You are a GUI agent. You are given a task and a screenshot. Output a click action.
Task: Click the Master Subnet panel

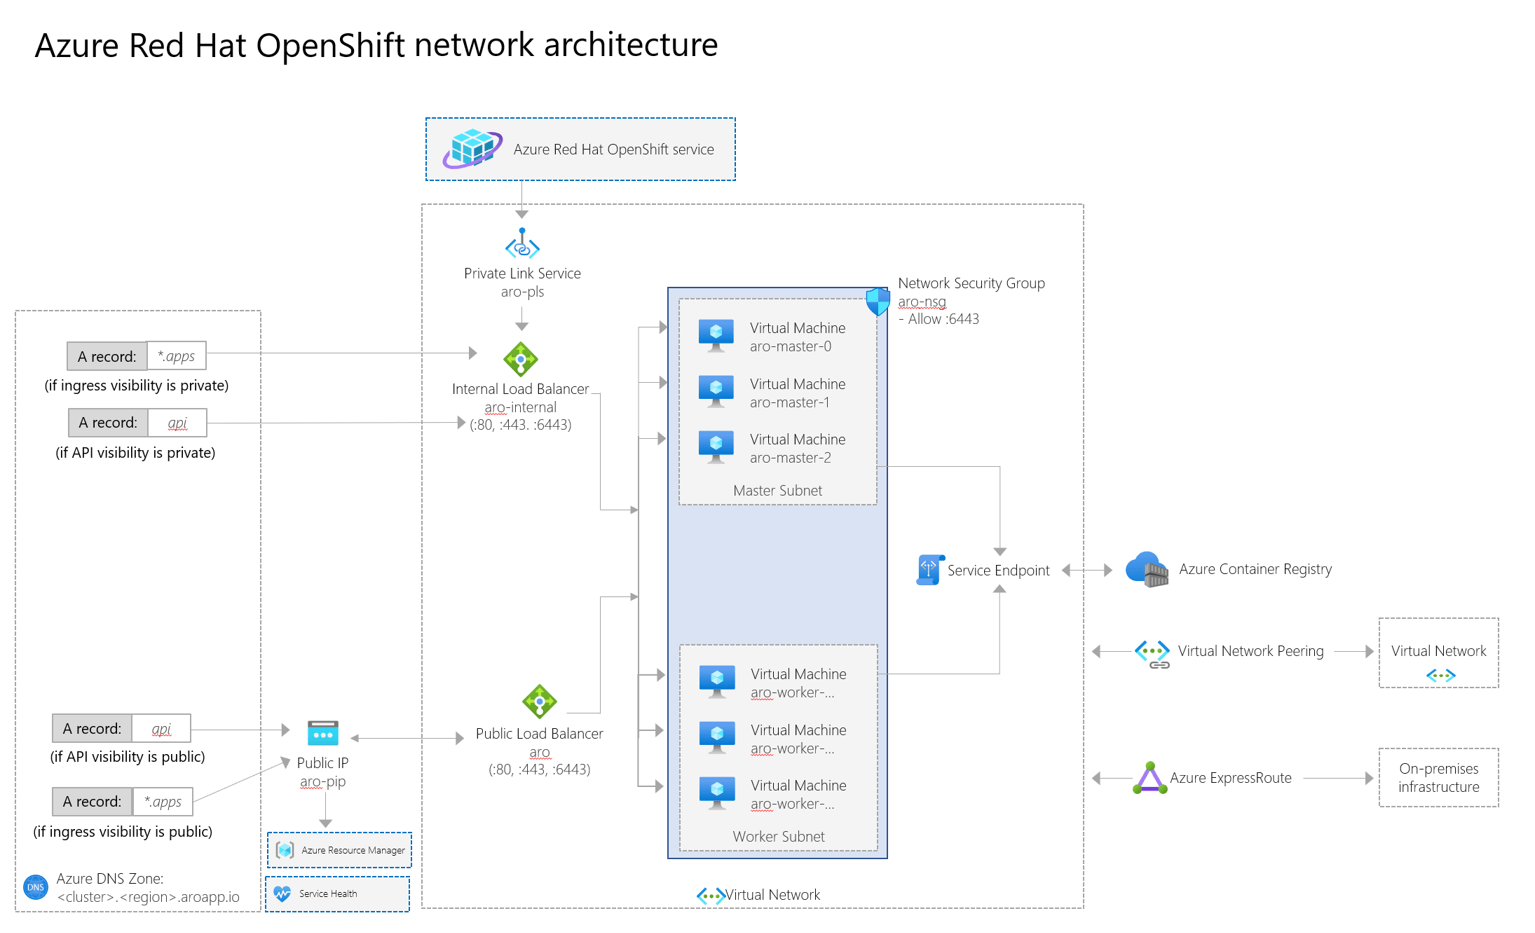coord(777,490)
